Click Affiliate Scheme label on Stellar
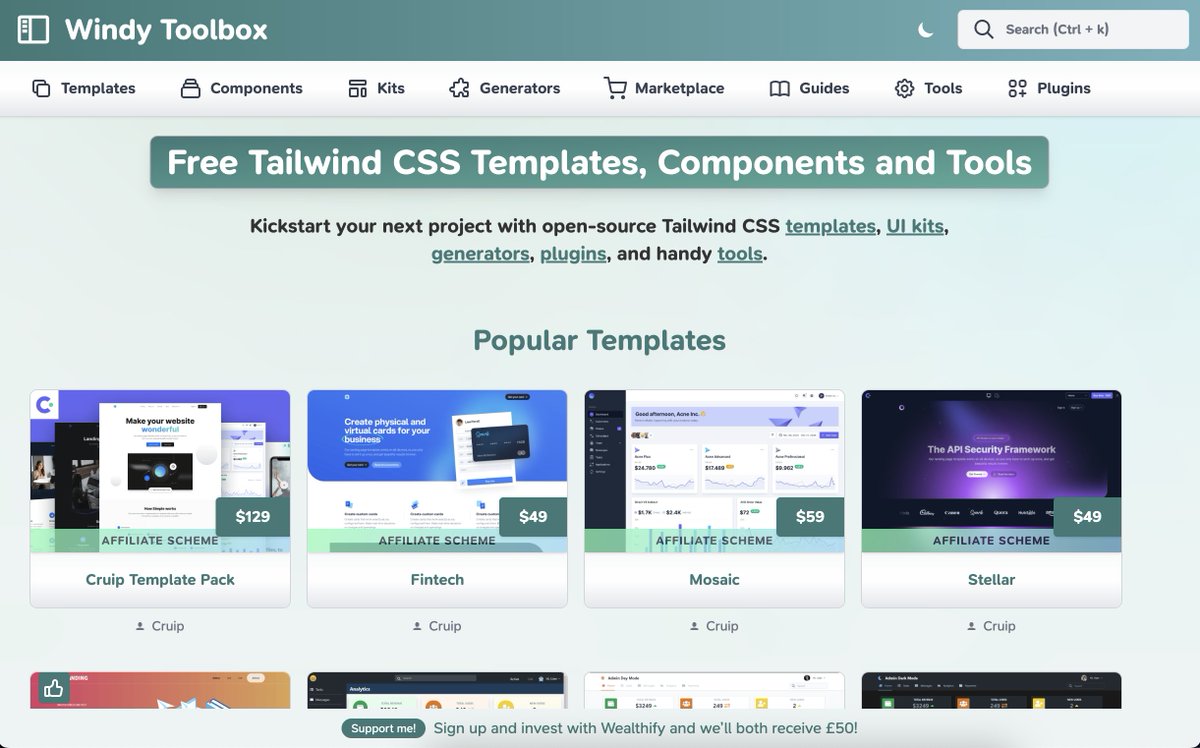The height and width of the screenshot is (748, 1200). point(991,541)
